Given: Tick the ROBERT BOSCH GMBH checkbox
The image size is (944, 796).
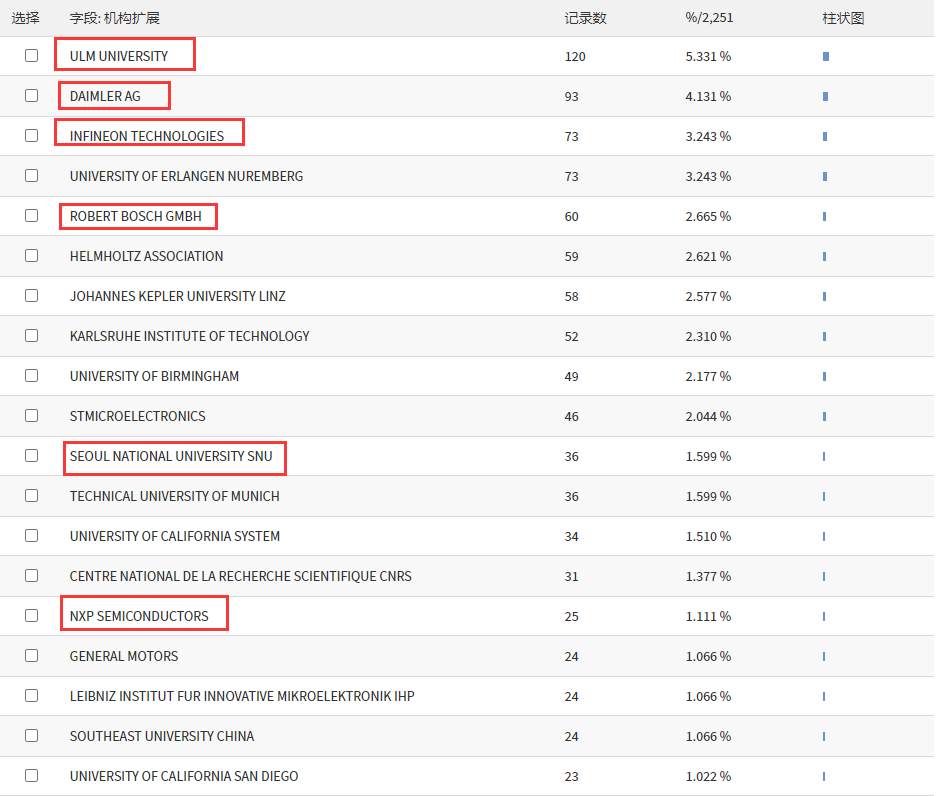Looking at the screenshot, I should [31, 216].
